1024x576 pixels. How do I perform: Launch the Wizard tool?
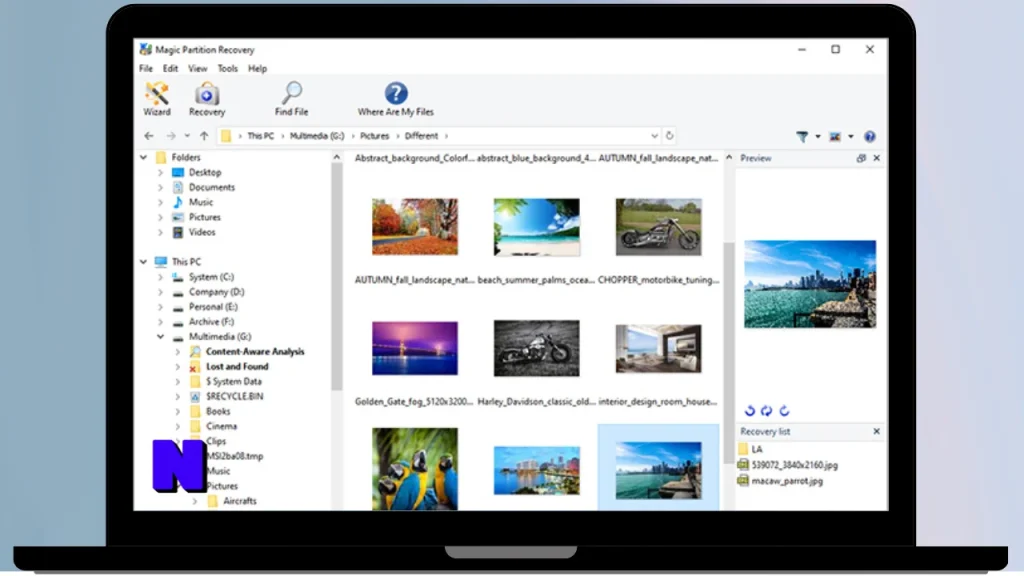click(x=157, y=99)
